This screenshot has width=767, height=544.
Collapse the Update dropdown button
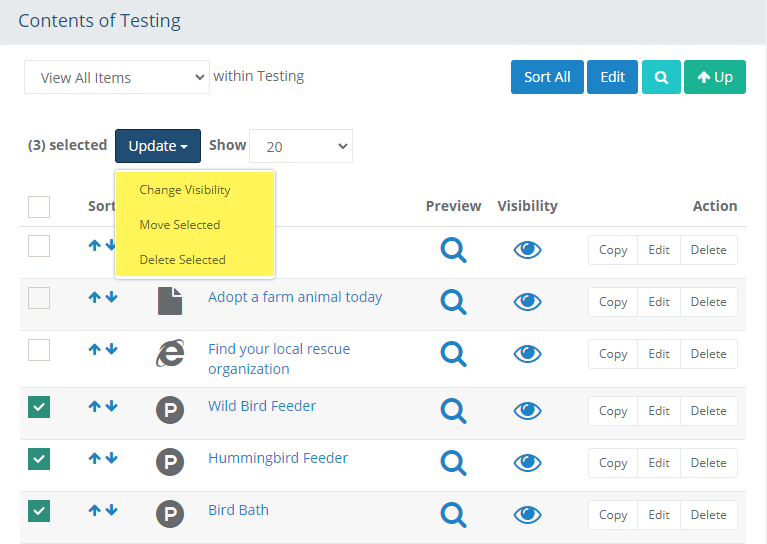pyautogui.click(x=158, y=146)
